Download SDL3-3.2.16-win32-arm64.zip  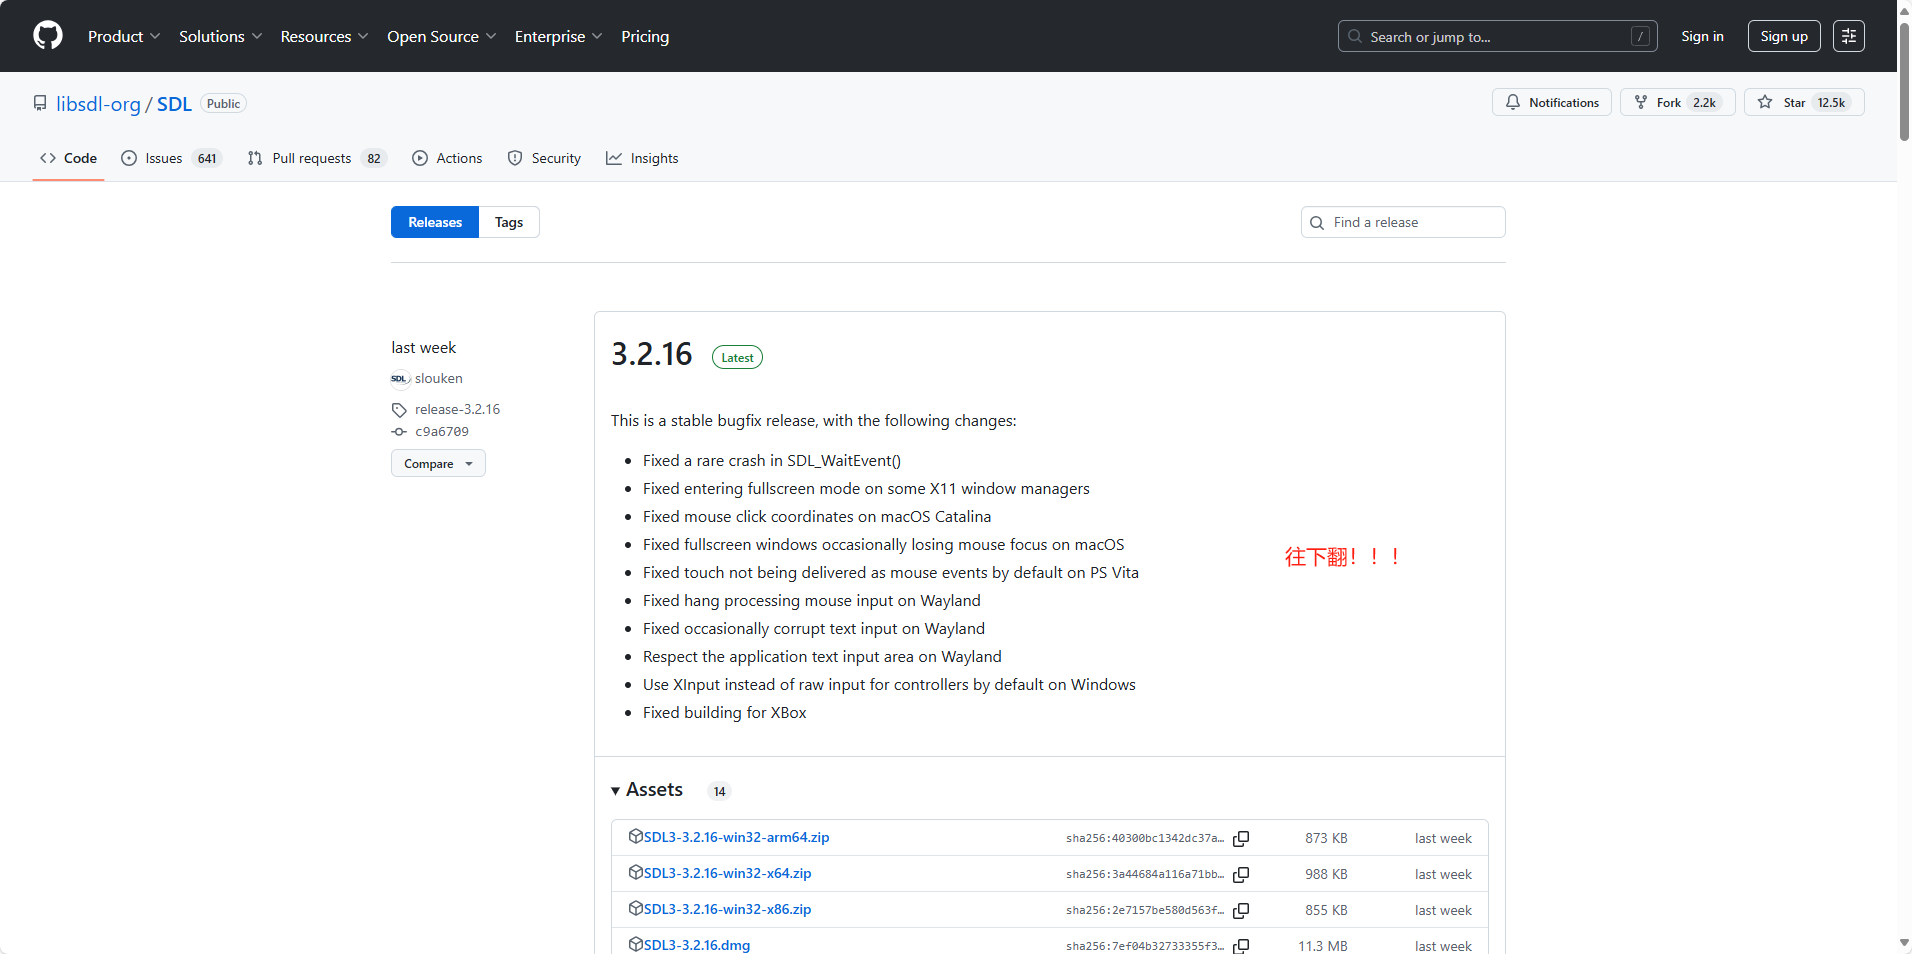[736, 837]
